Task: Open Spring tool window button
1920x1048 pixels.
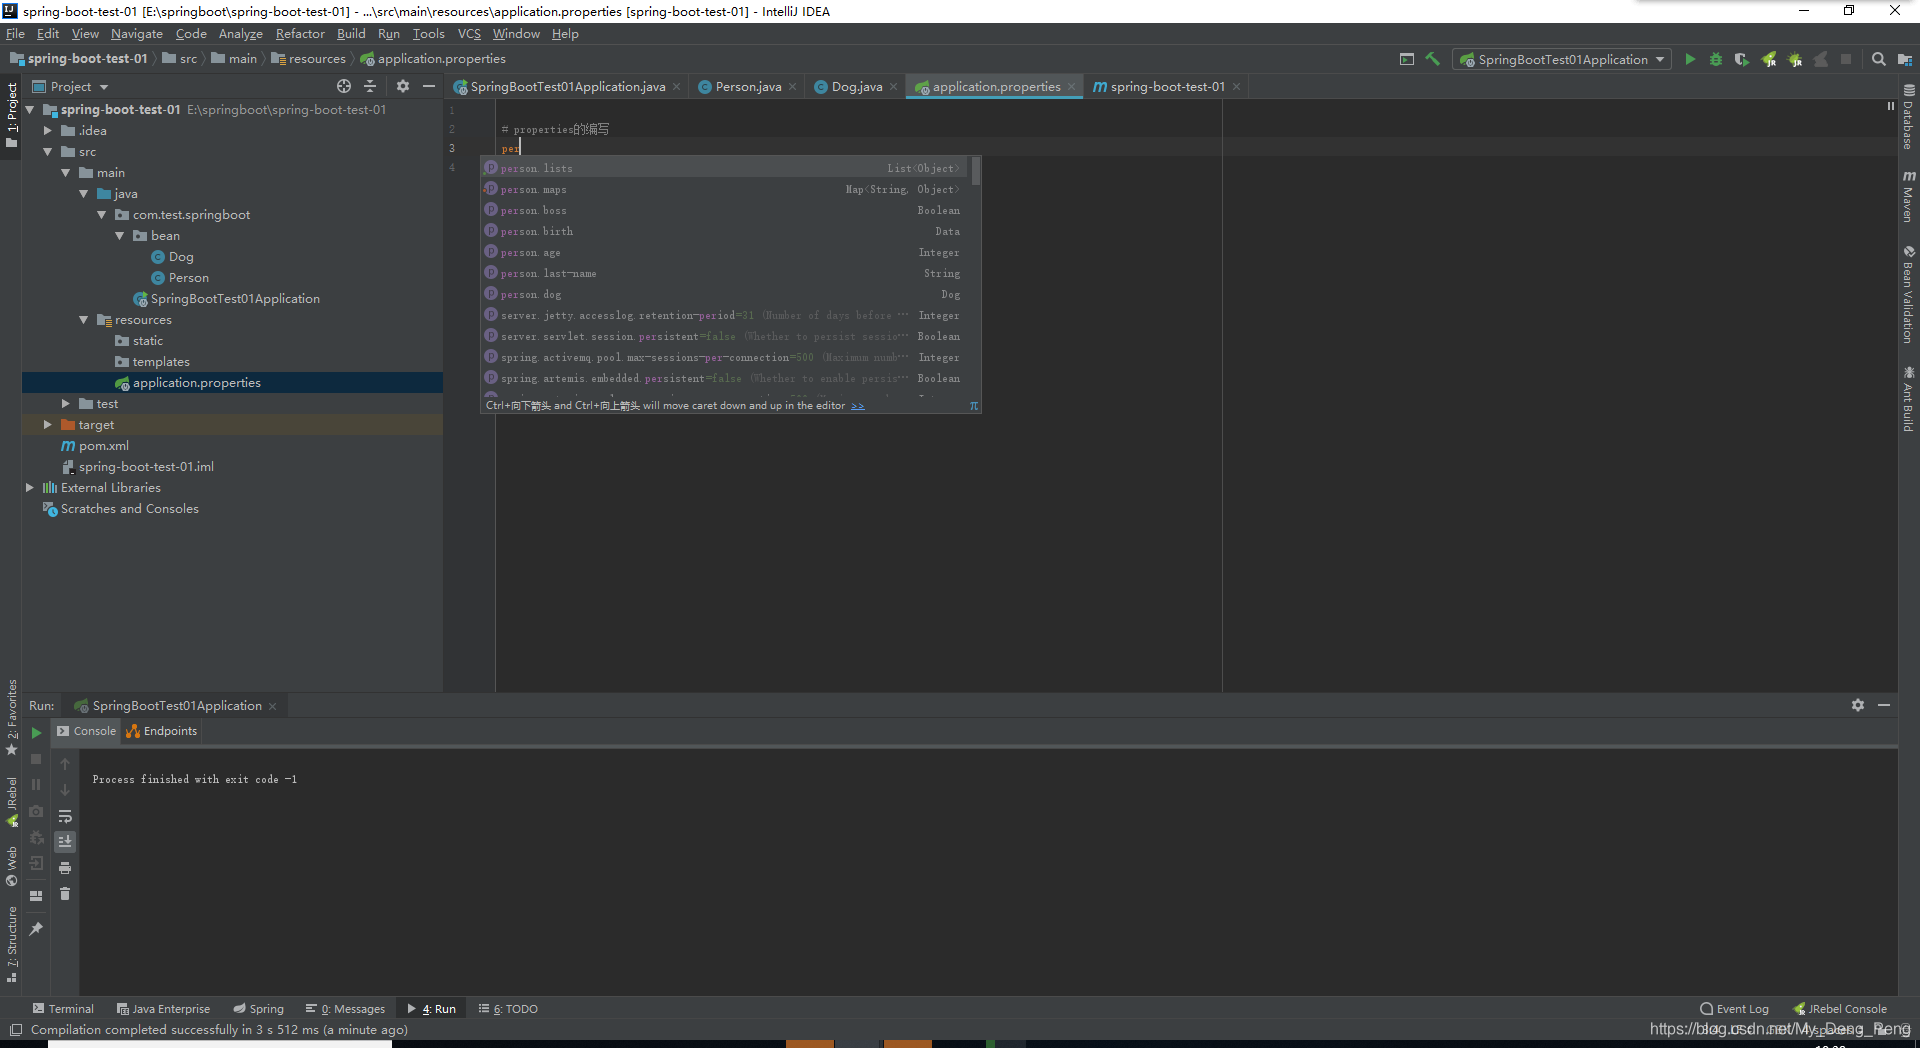Action: (259, 1009)
